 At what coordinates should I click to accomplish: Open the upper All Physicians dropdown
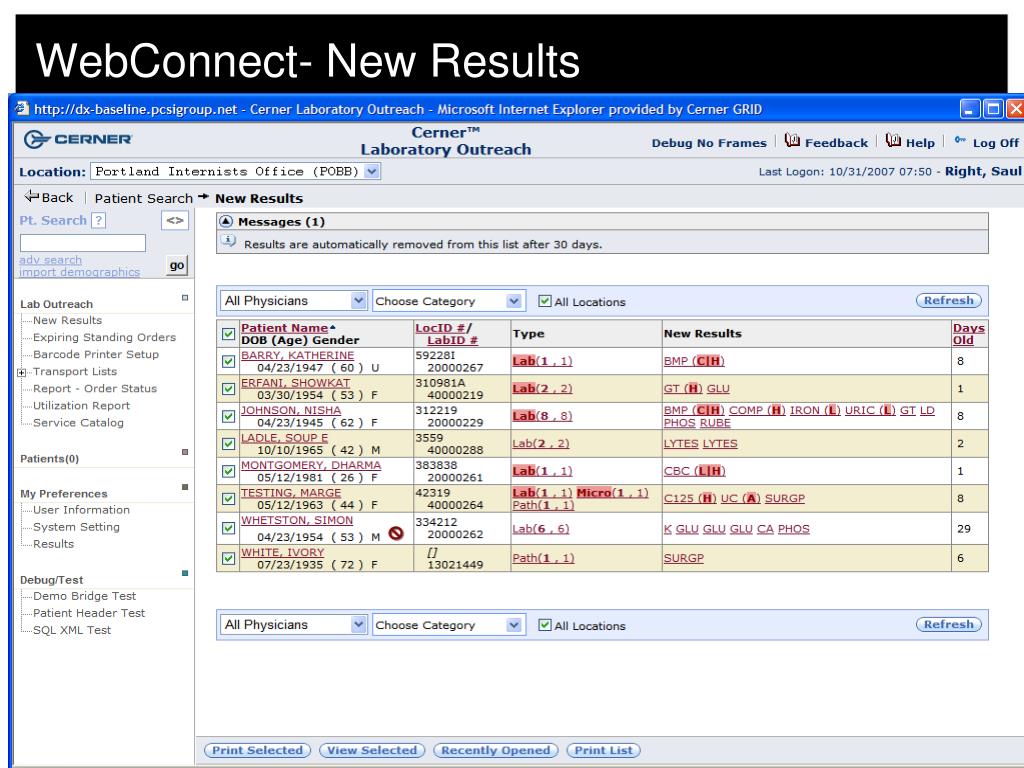point(294,301)
